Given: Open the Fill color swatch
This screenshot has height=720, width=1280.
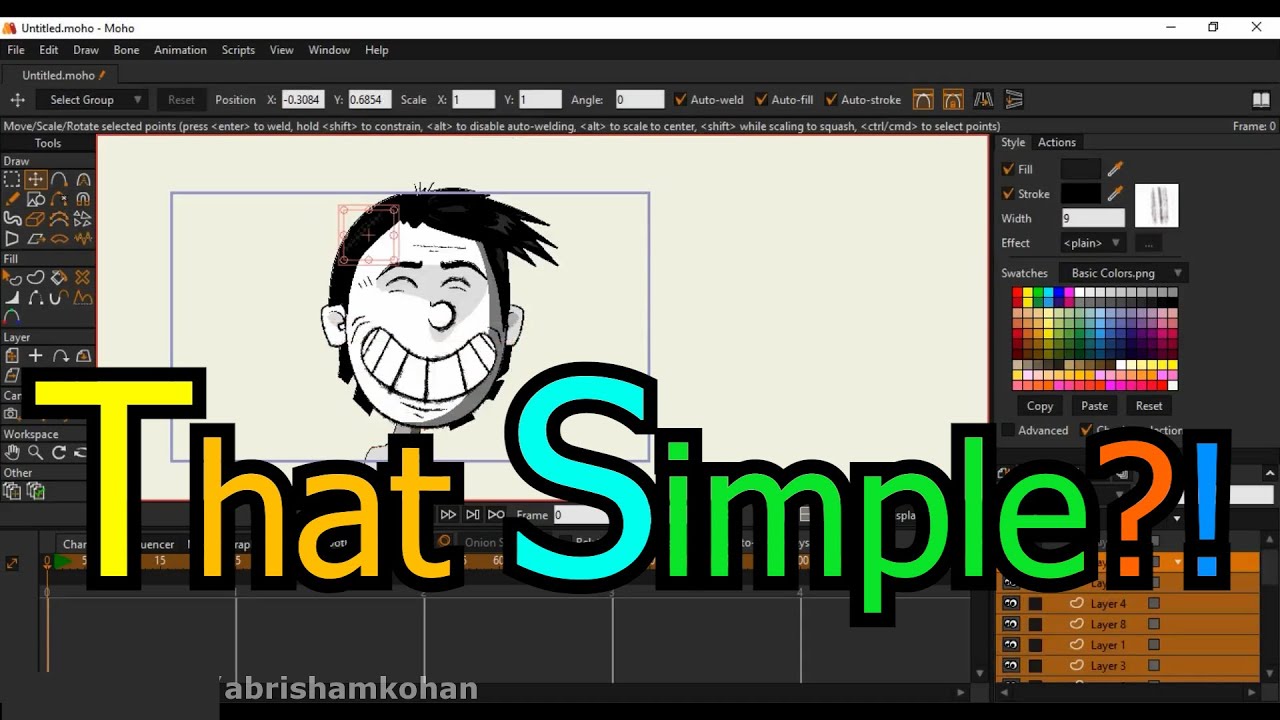Looking at the screenshot, I should (x=1081, y=169).
